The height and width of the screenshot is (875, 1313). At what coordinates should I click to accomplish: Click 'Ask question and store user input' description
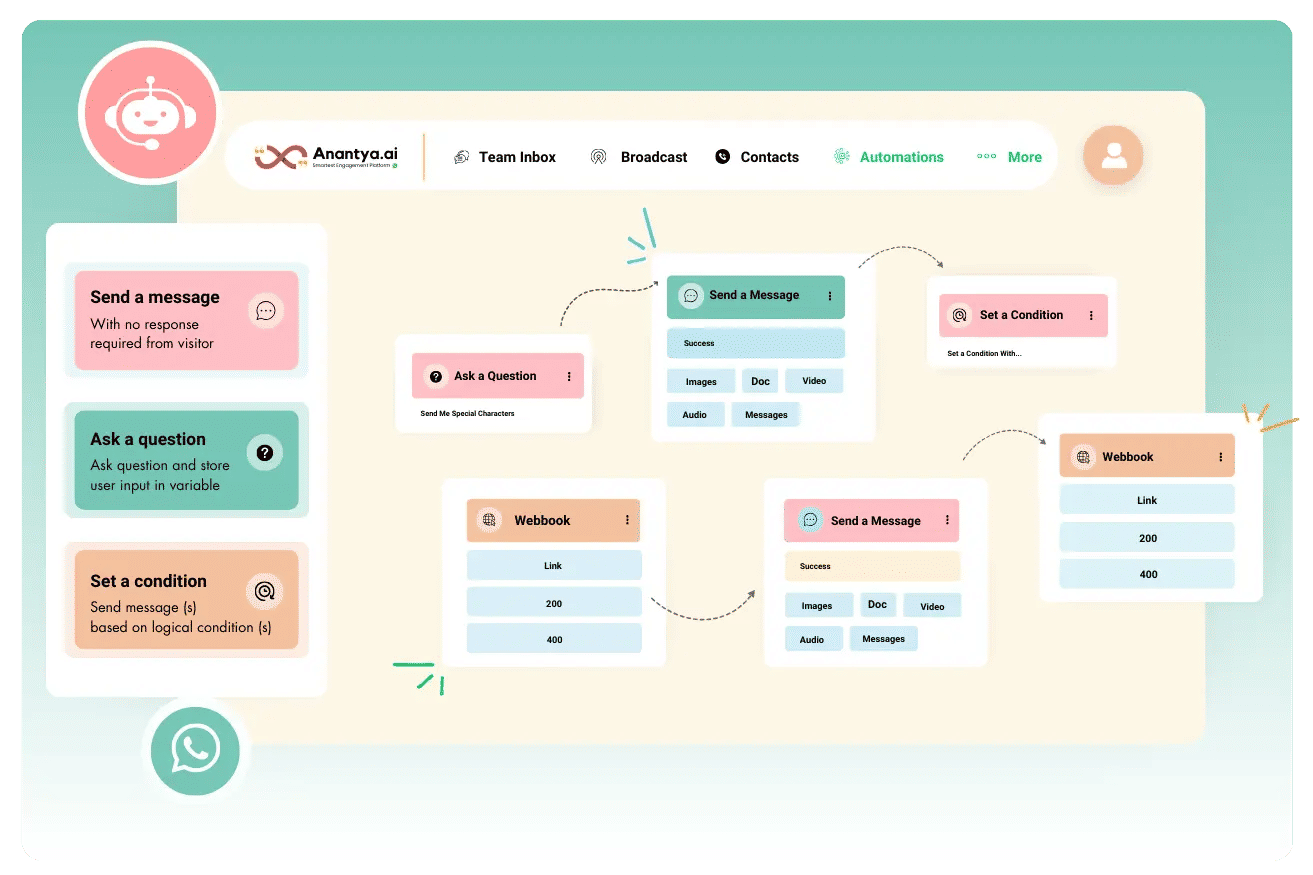pos(160,475)
